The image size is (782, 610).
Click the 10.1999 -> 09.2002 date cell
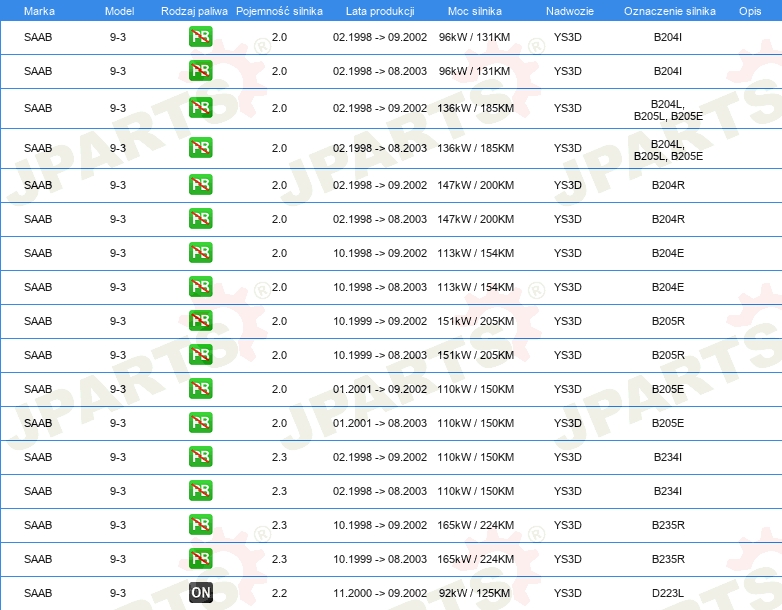[380, 321]
